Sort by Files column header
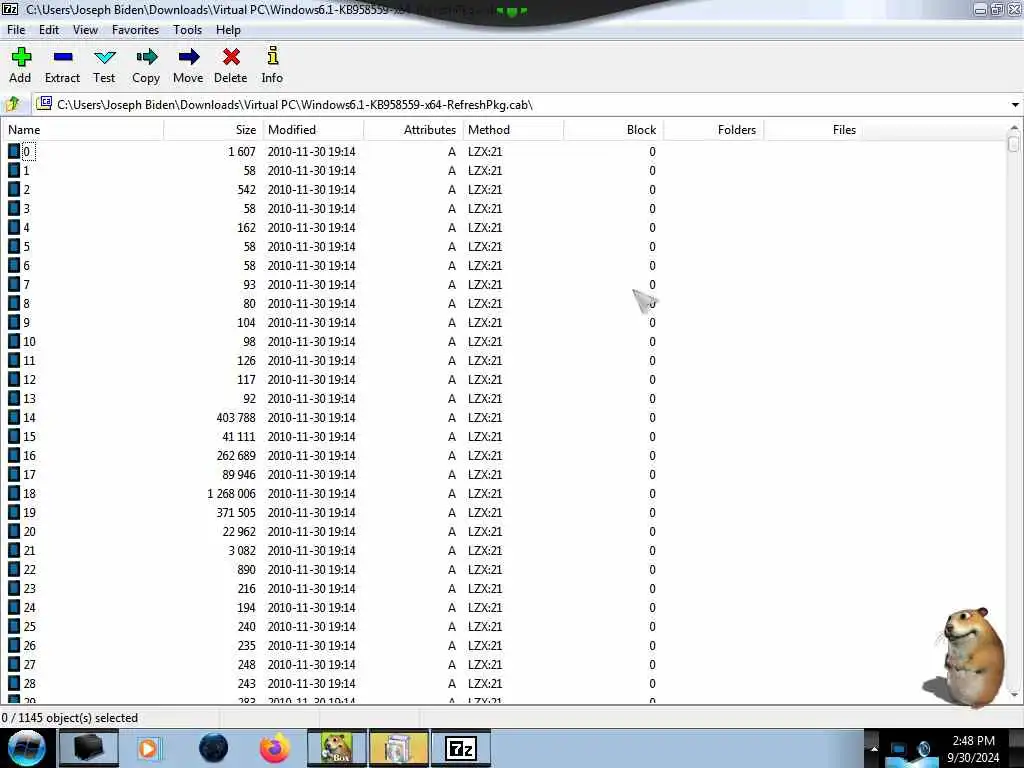 (x=813, y=130)
